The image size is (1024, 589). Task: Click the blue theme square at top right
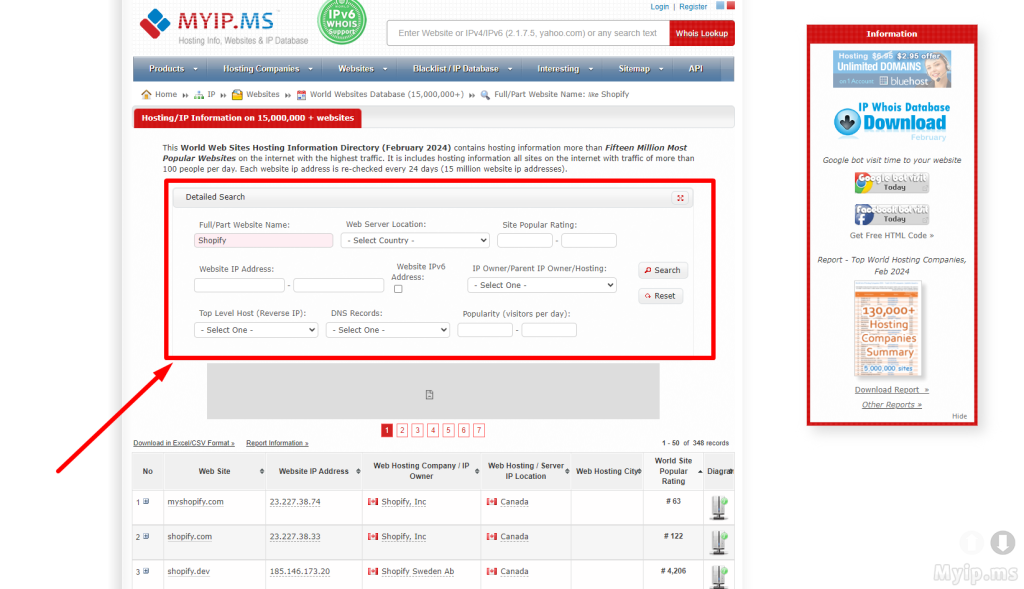pyautogui.click(x=720, y=5)
